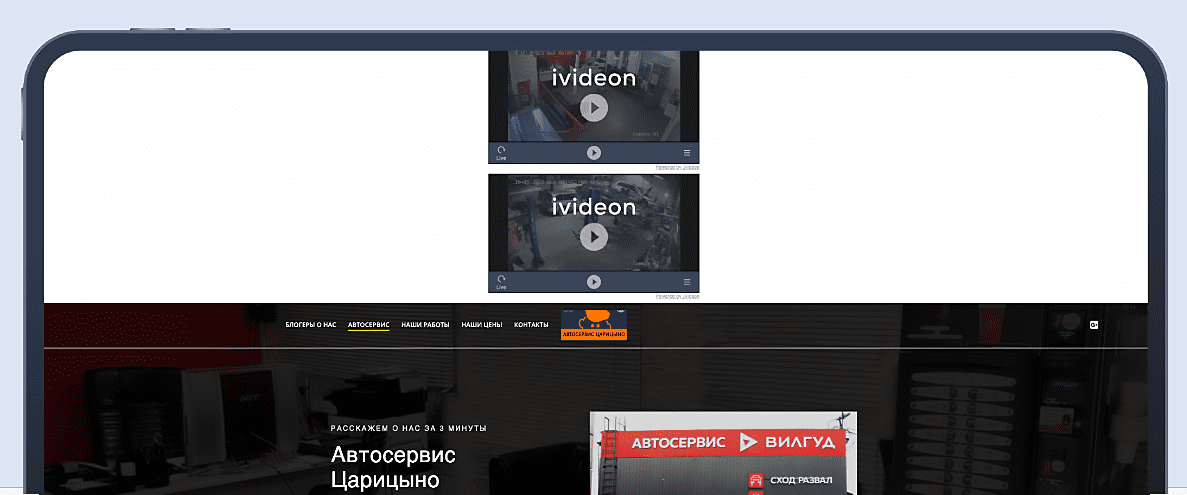1187x495 pixels.
Task: Open the top ivideon player's hamburger menu
Action: click(687, 153)
